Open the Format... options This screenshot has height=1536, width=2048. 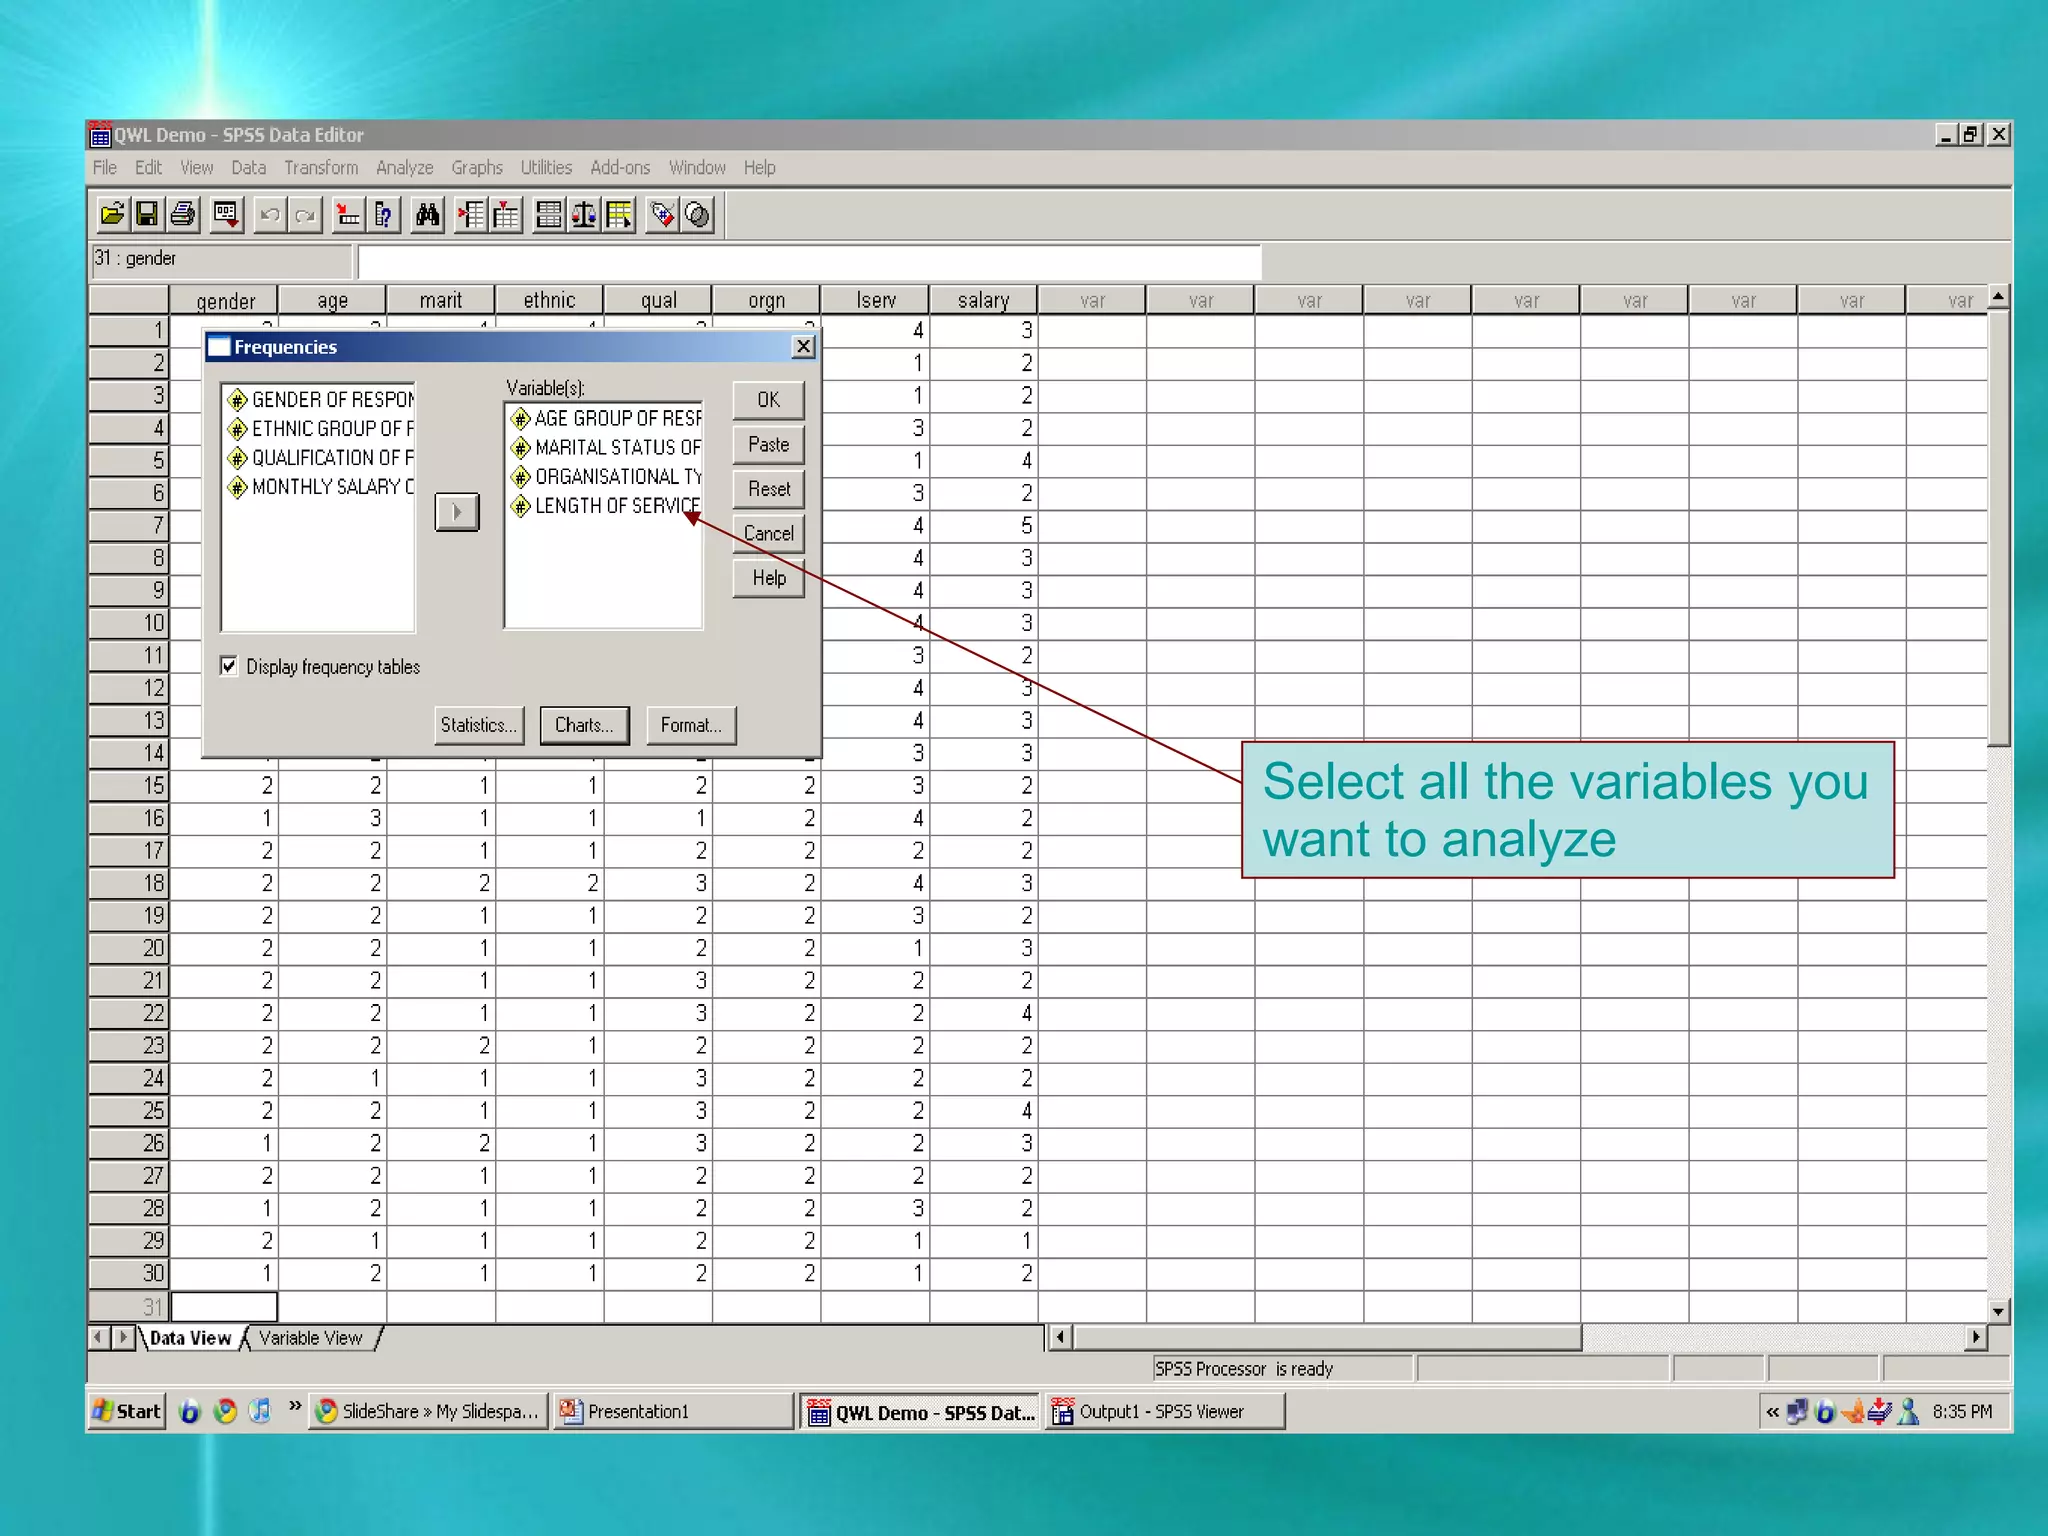[691, 725]
